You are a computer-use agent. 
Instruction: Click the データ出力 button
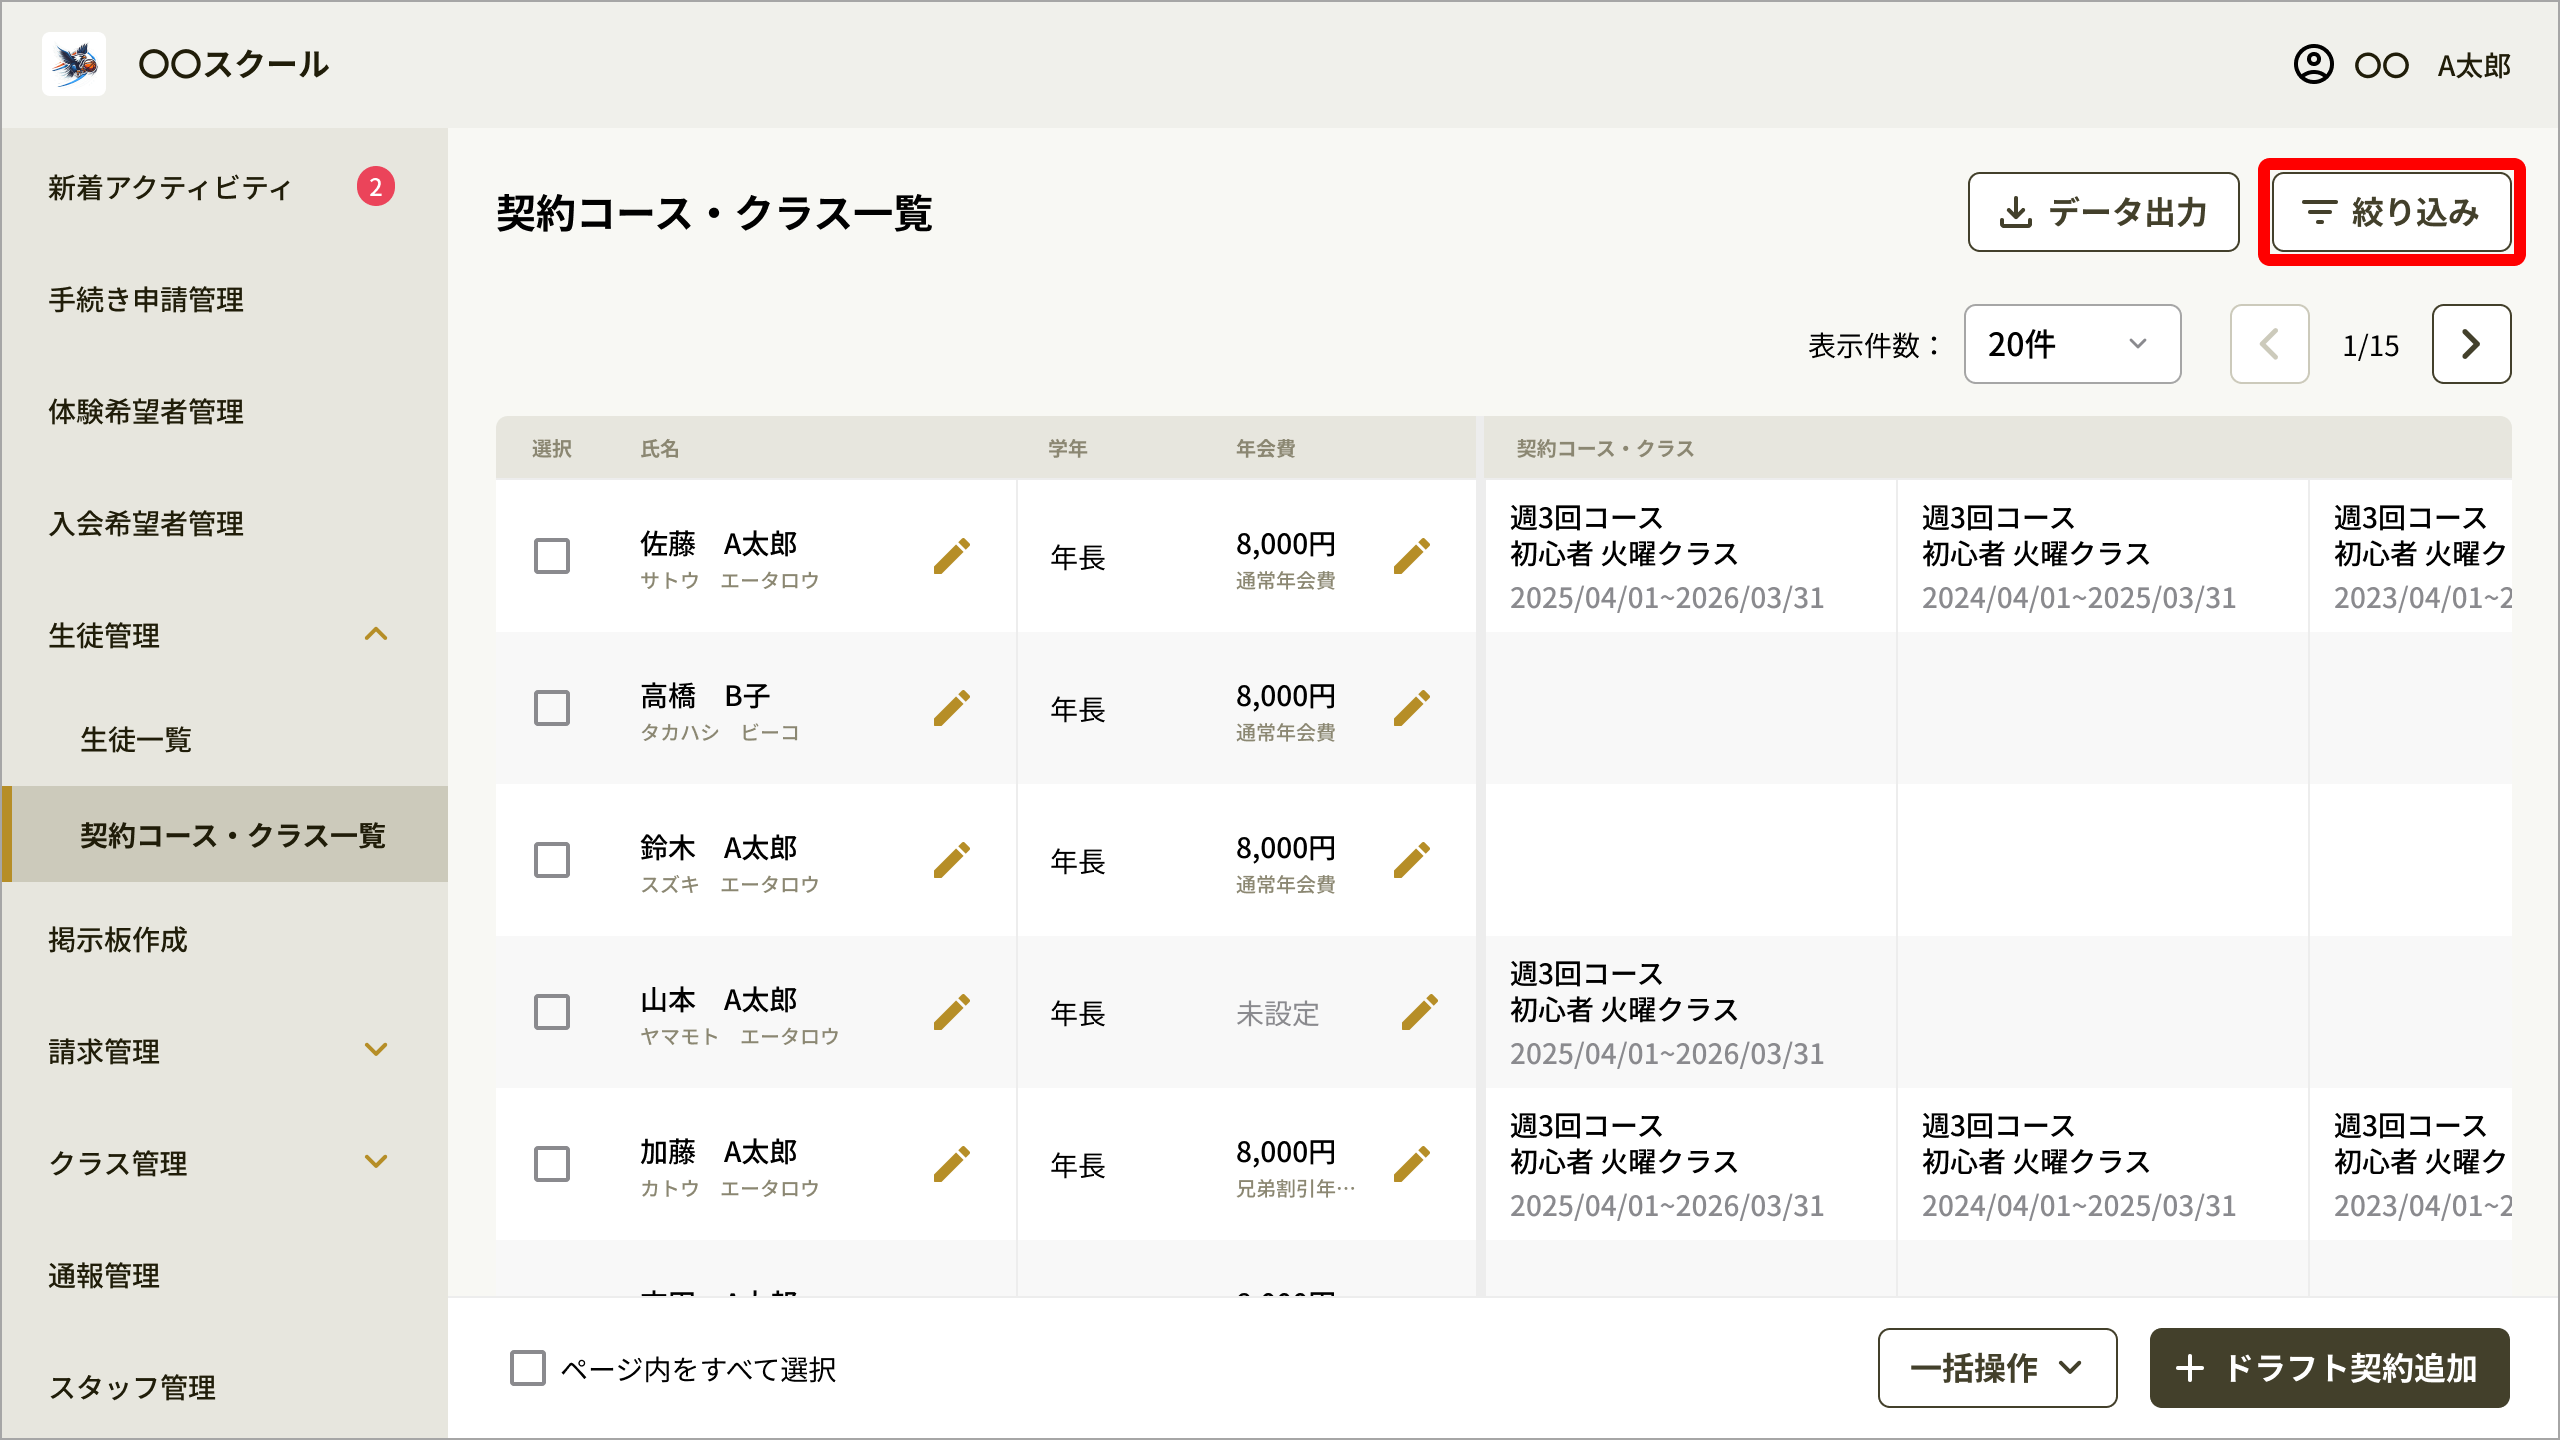point(2103,212)
